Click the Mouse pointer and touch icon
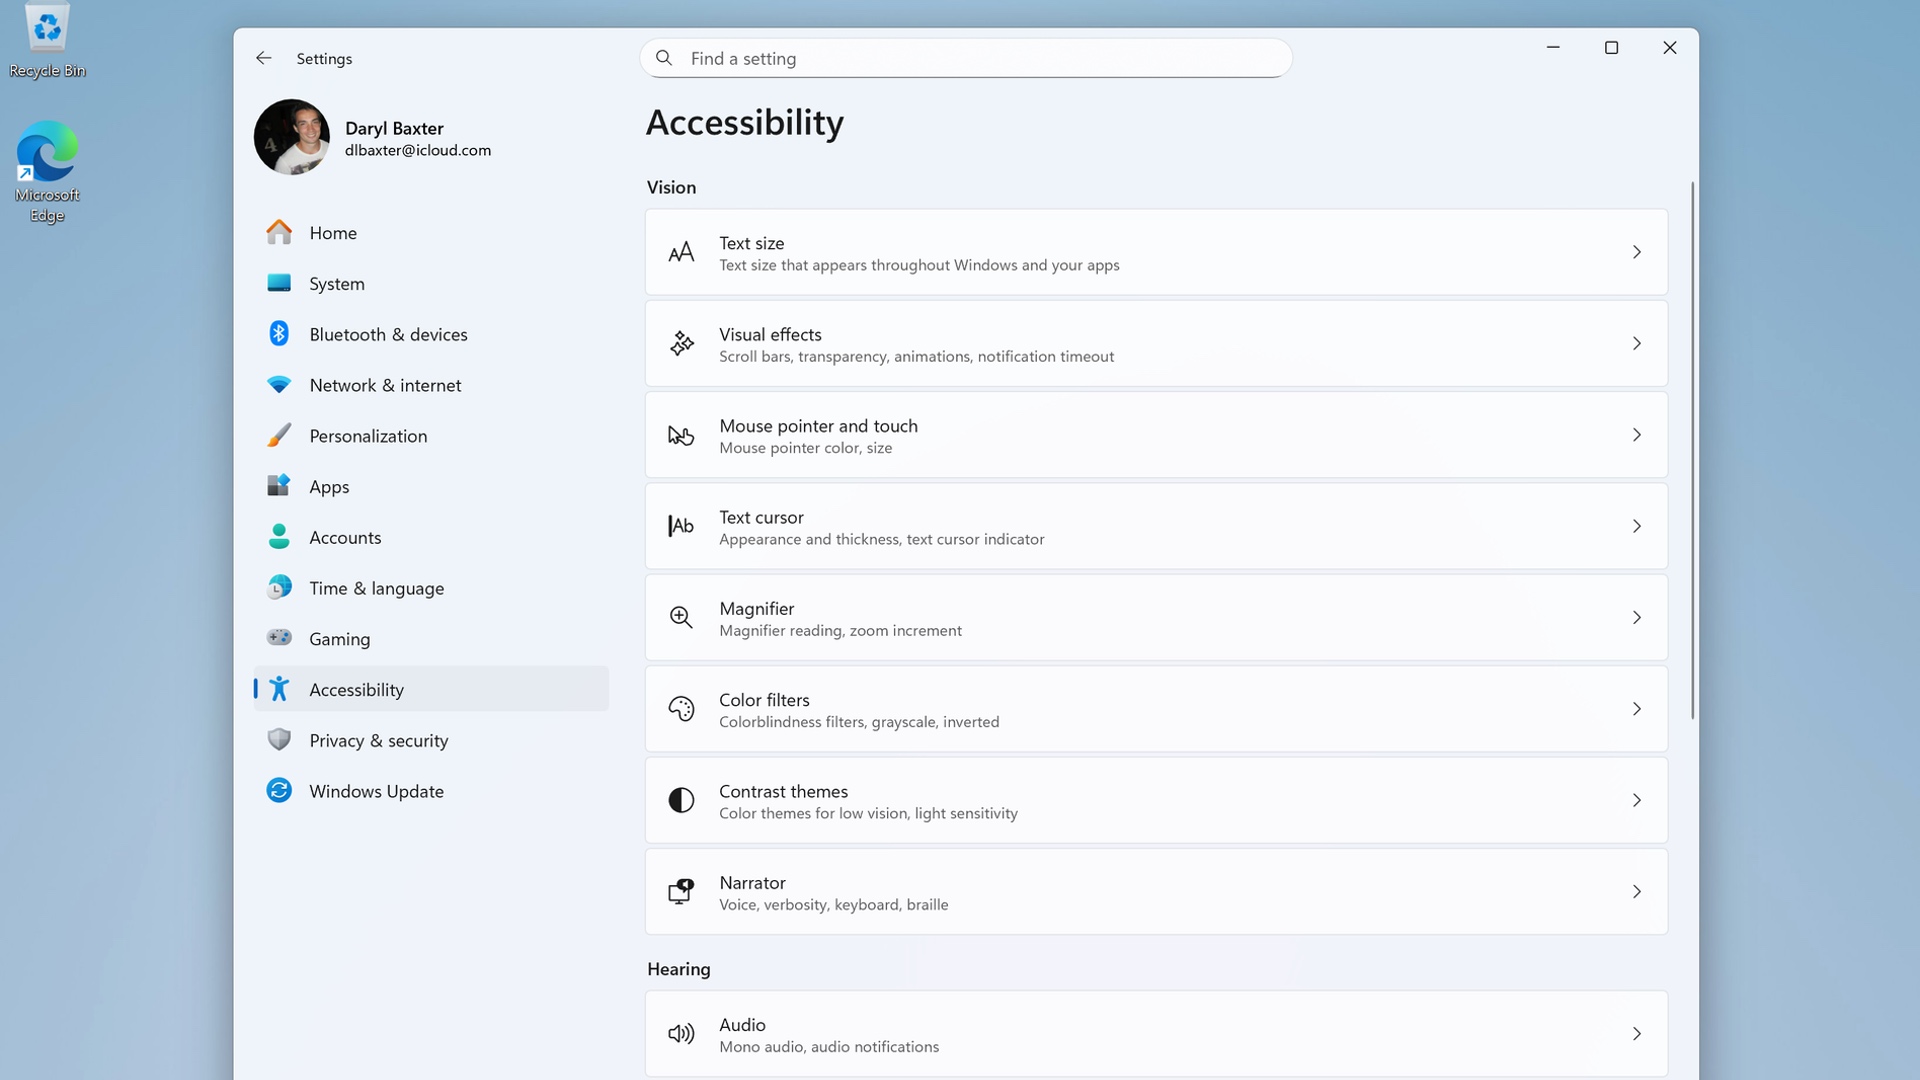Image resolution: width=1920 pixels, height=1080 pixels. pyautogui.click(x=681, y=435)
